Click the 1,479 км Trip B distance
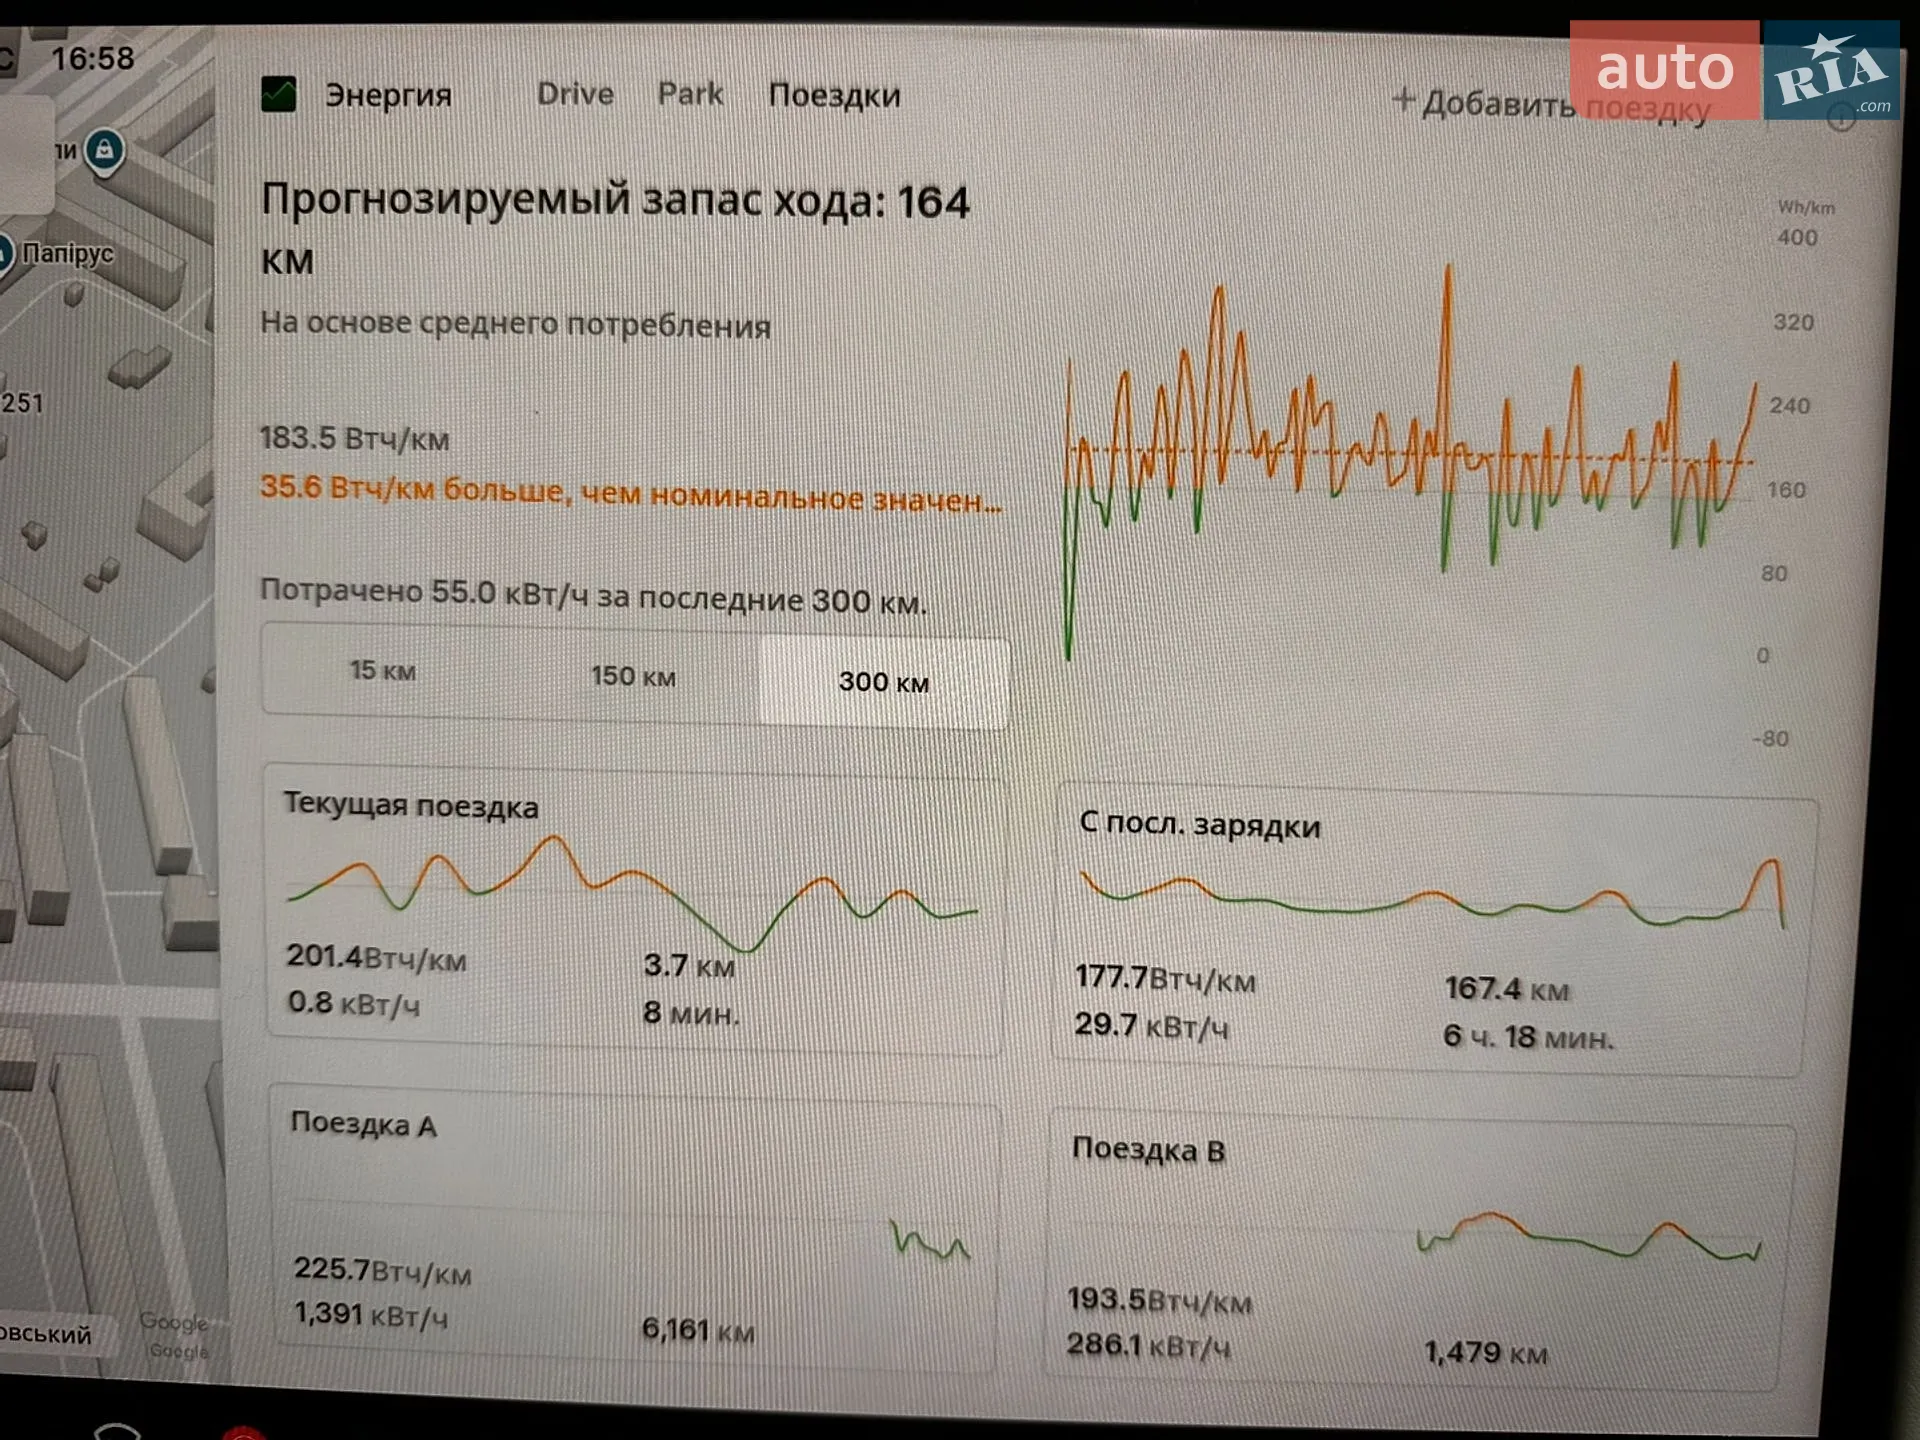This screenshot has height=1440, width=1920. tap(1485, 1353)
